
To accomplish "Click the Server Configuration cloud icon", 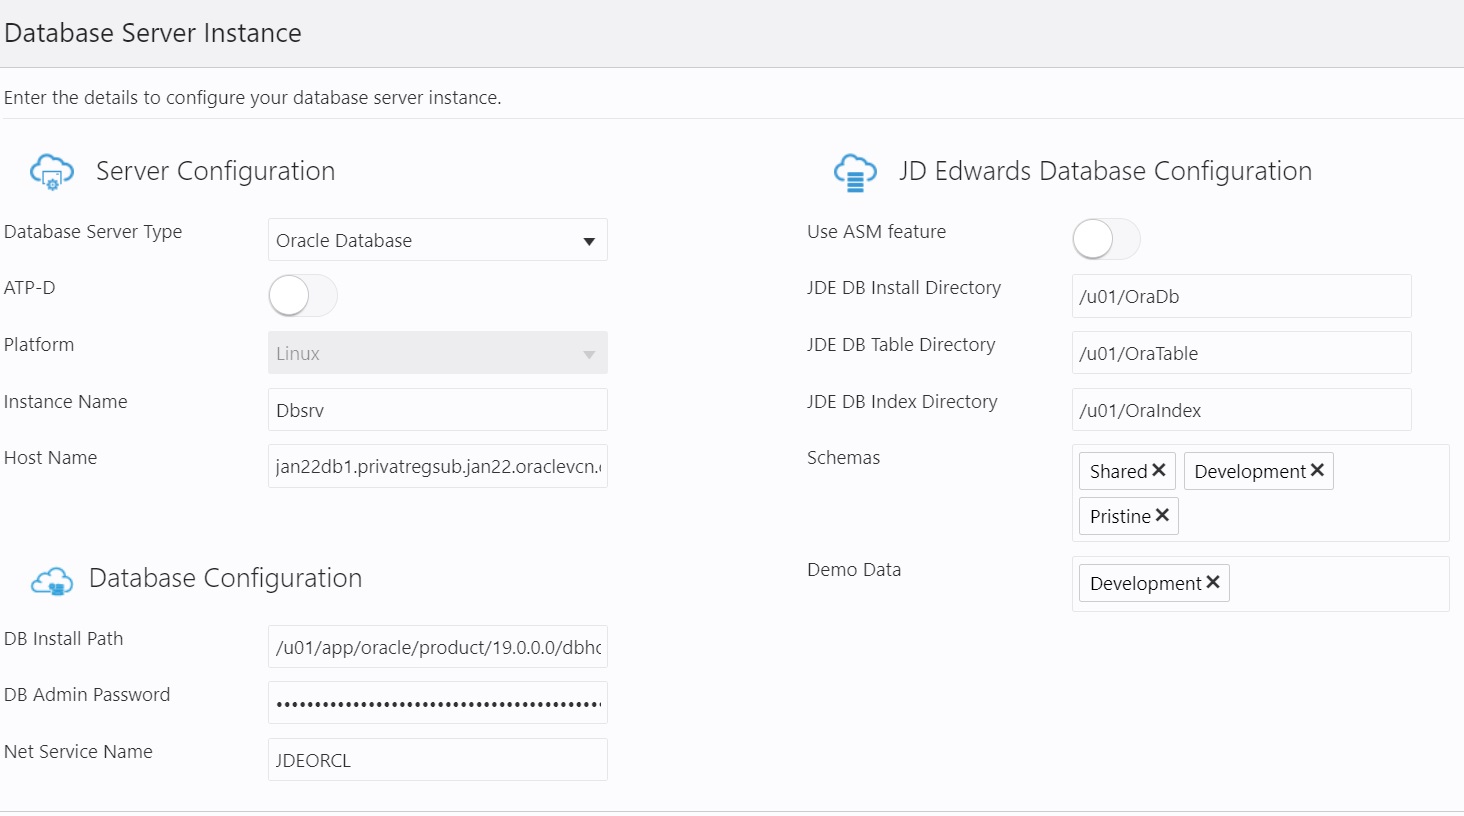I will pyautogui.click(x=51, y=171).
